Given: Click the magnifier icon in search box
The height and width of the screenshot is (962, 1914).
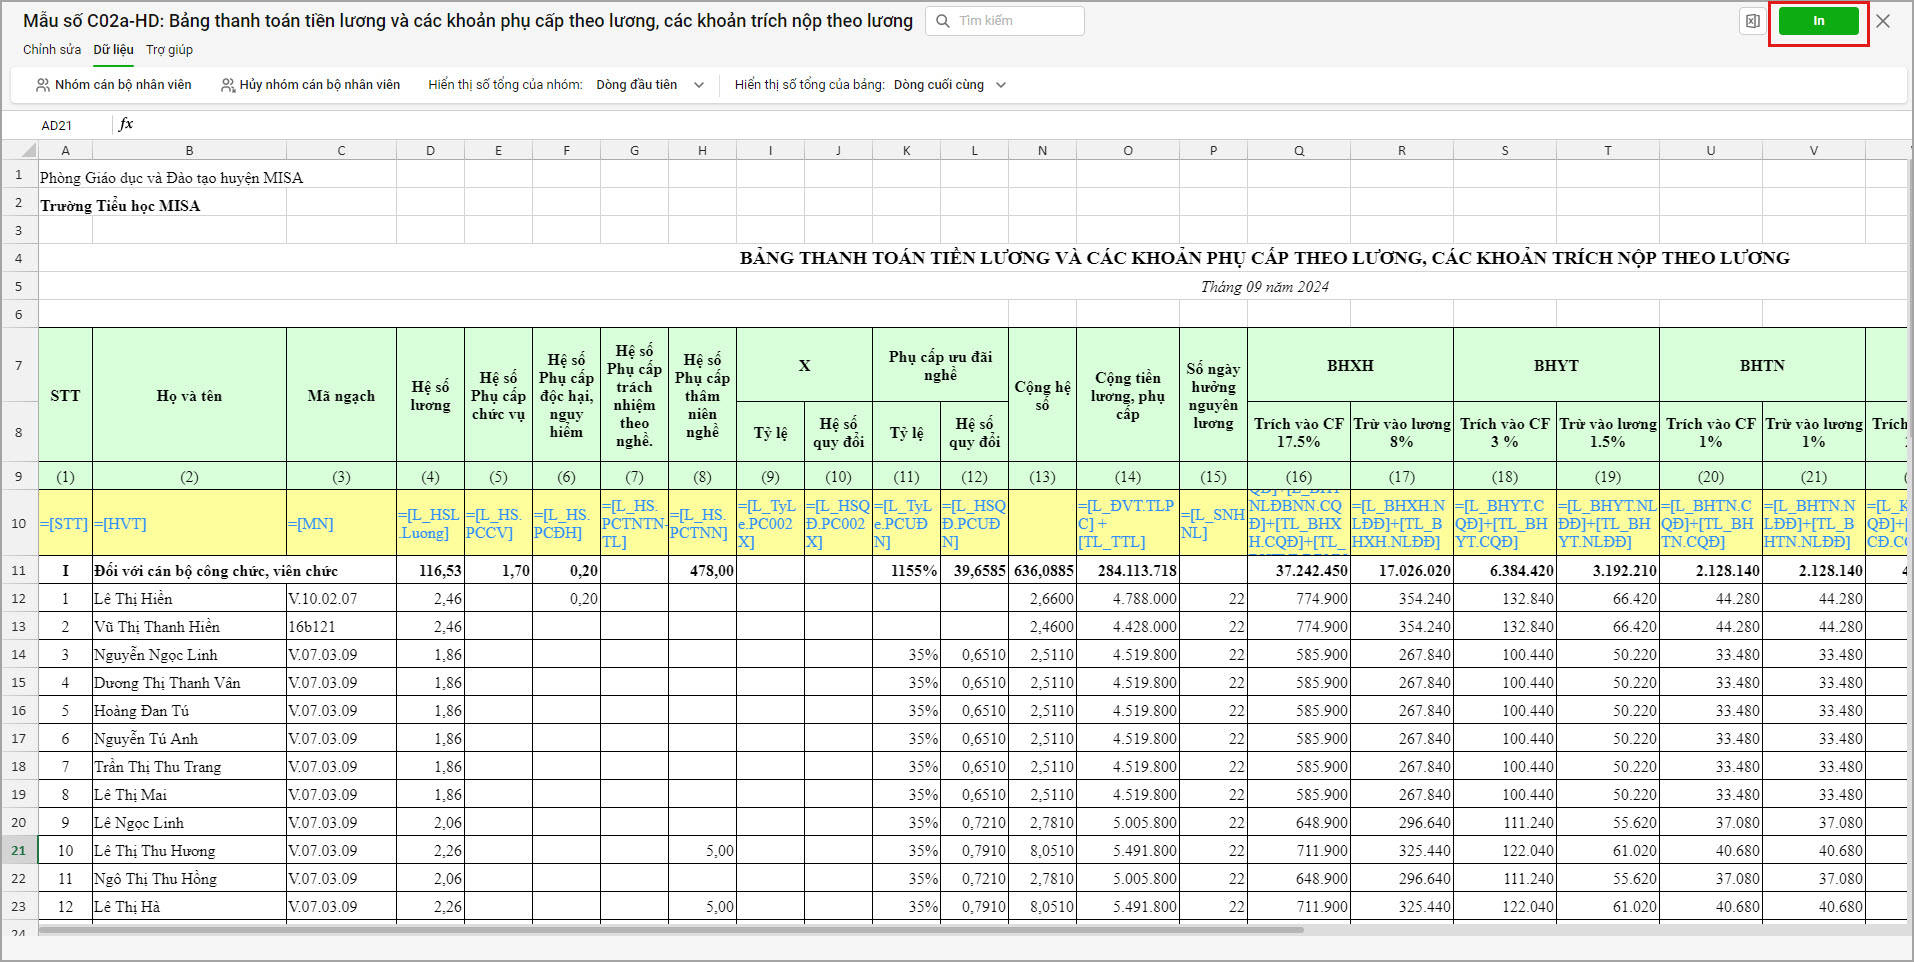Looking at the screenshot, I should point(943,21).
